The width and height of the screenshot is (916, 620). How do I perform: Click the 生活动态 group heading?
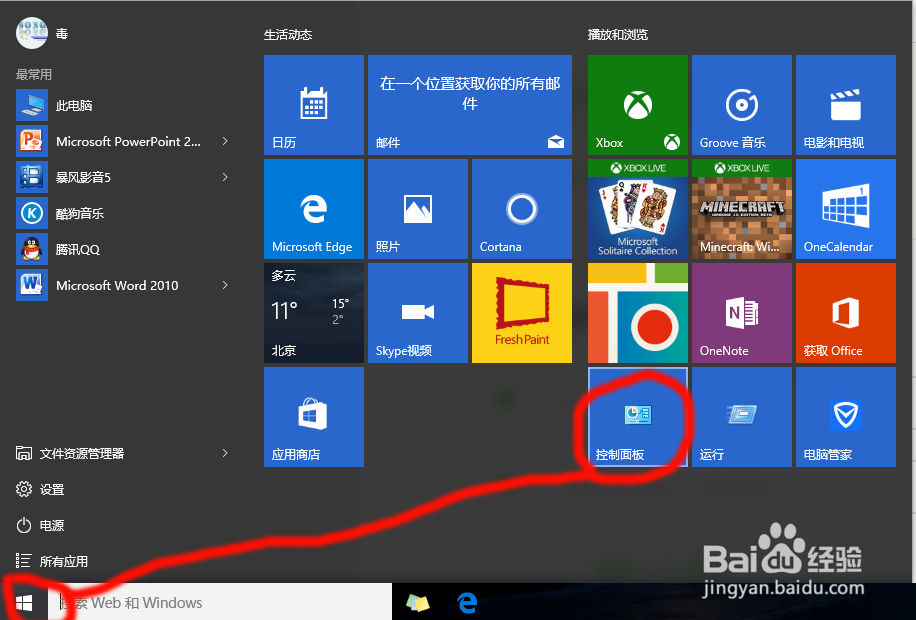point(288,35)
